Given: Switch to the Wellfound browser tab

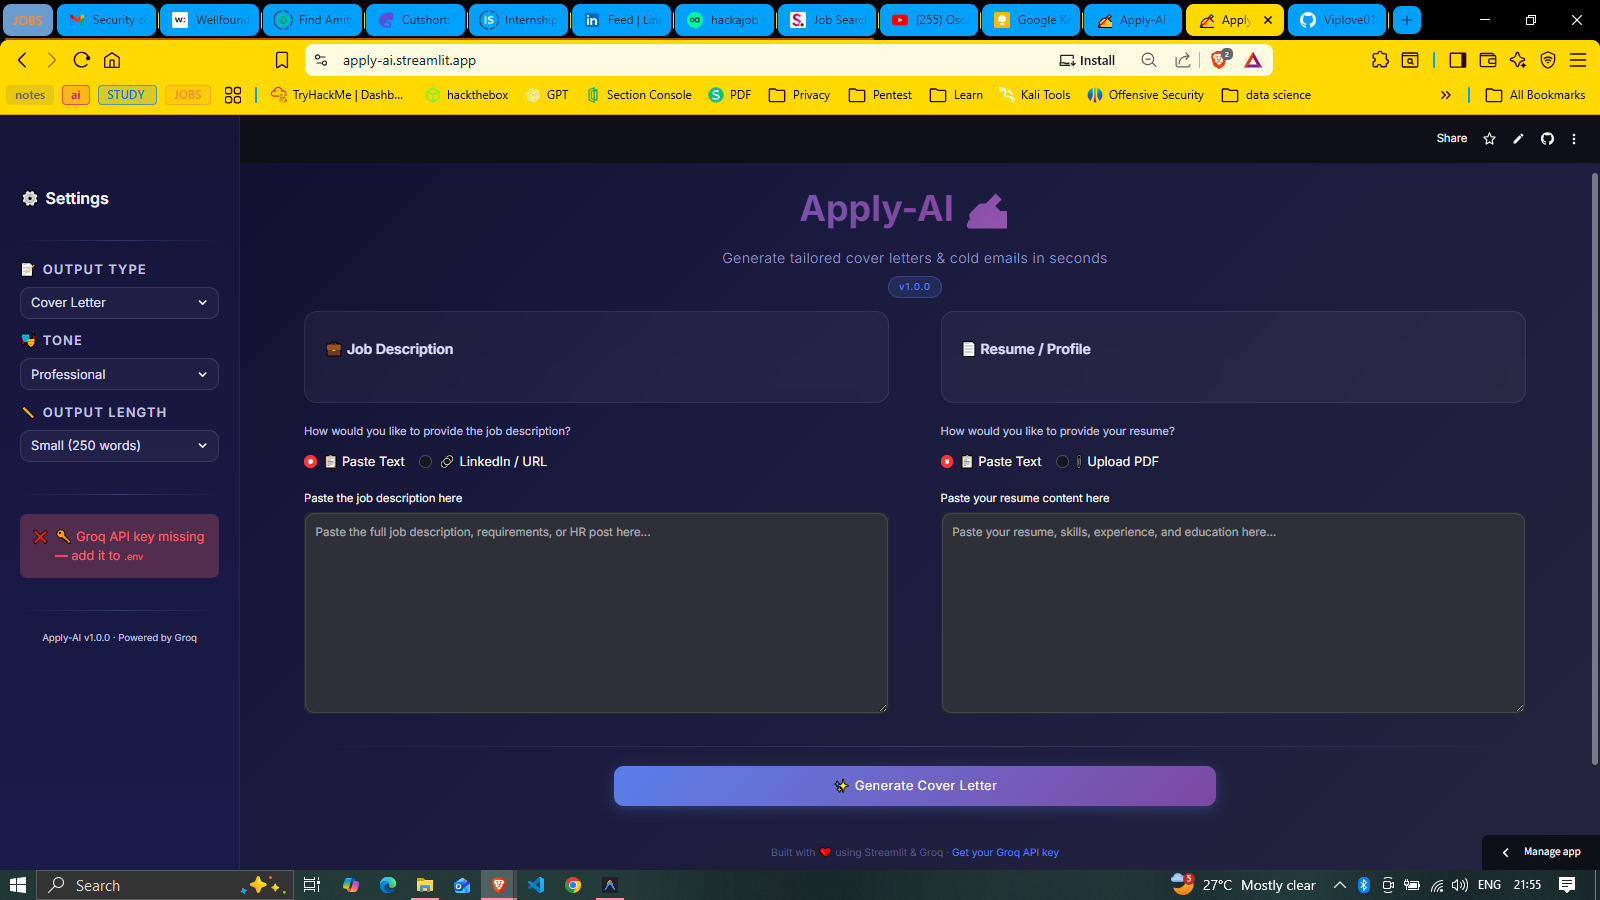Looking at the screenshot, I should (x=210, y=20).
